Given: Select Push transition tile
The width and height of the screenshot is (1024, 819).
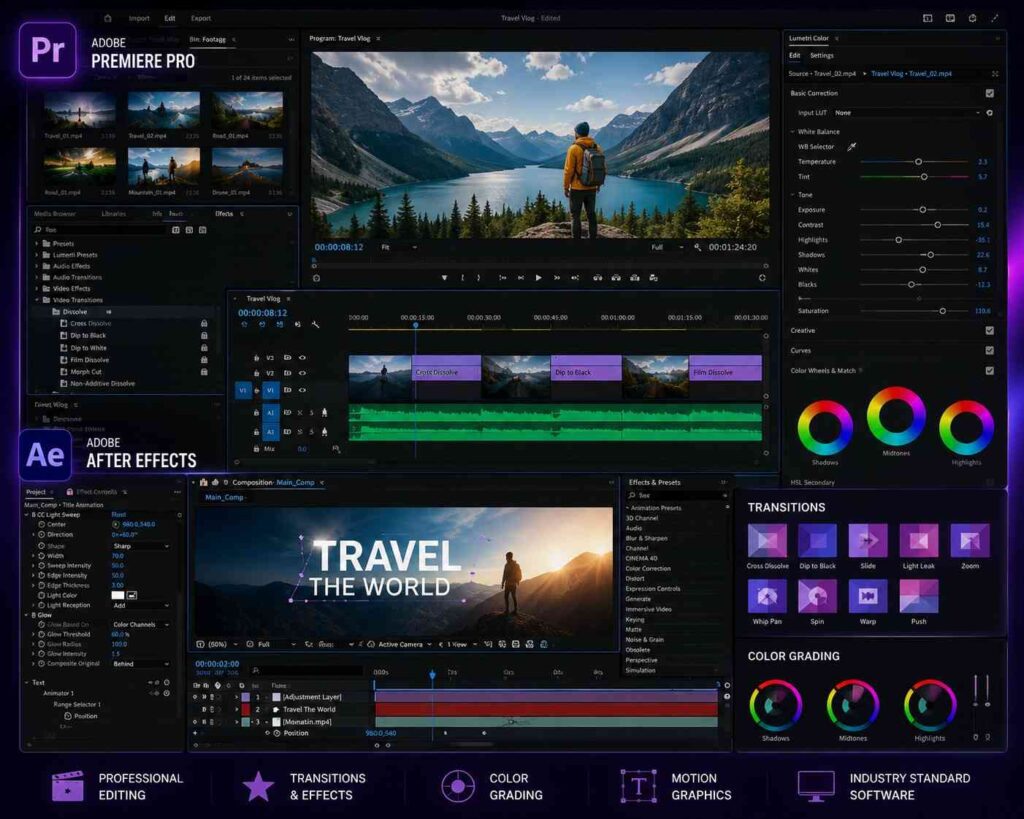Looking at the screenshot, I should (919, 596).
